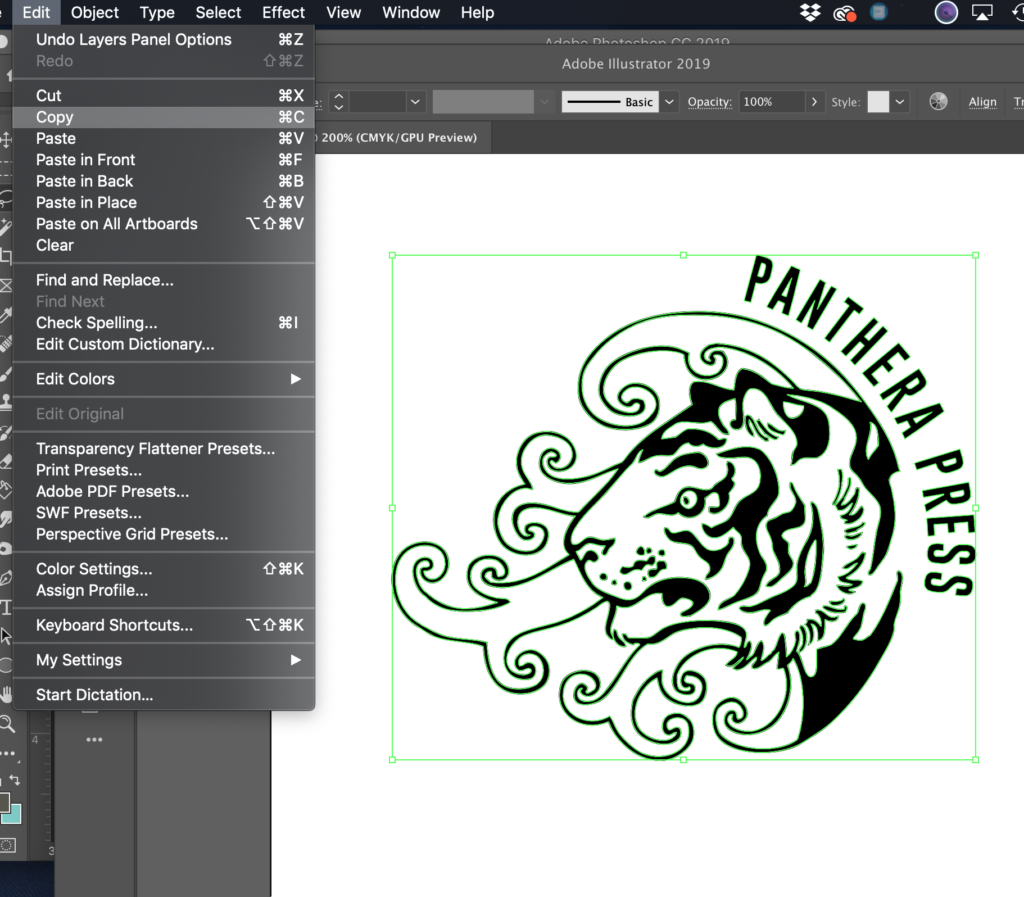Viewport: 1024px width, 897px height.
Task: Open Transparency Flattener Presets...
Action: [x=163, y=448]
